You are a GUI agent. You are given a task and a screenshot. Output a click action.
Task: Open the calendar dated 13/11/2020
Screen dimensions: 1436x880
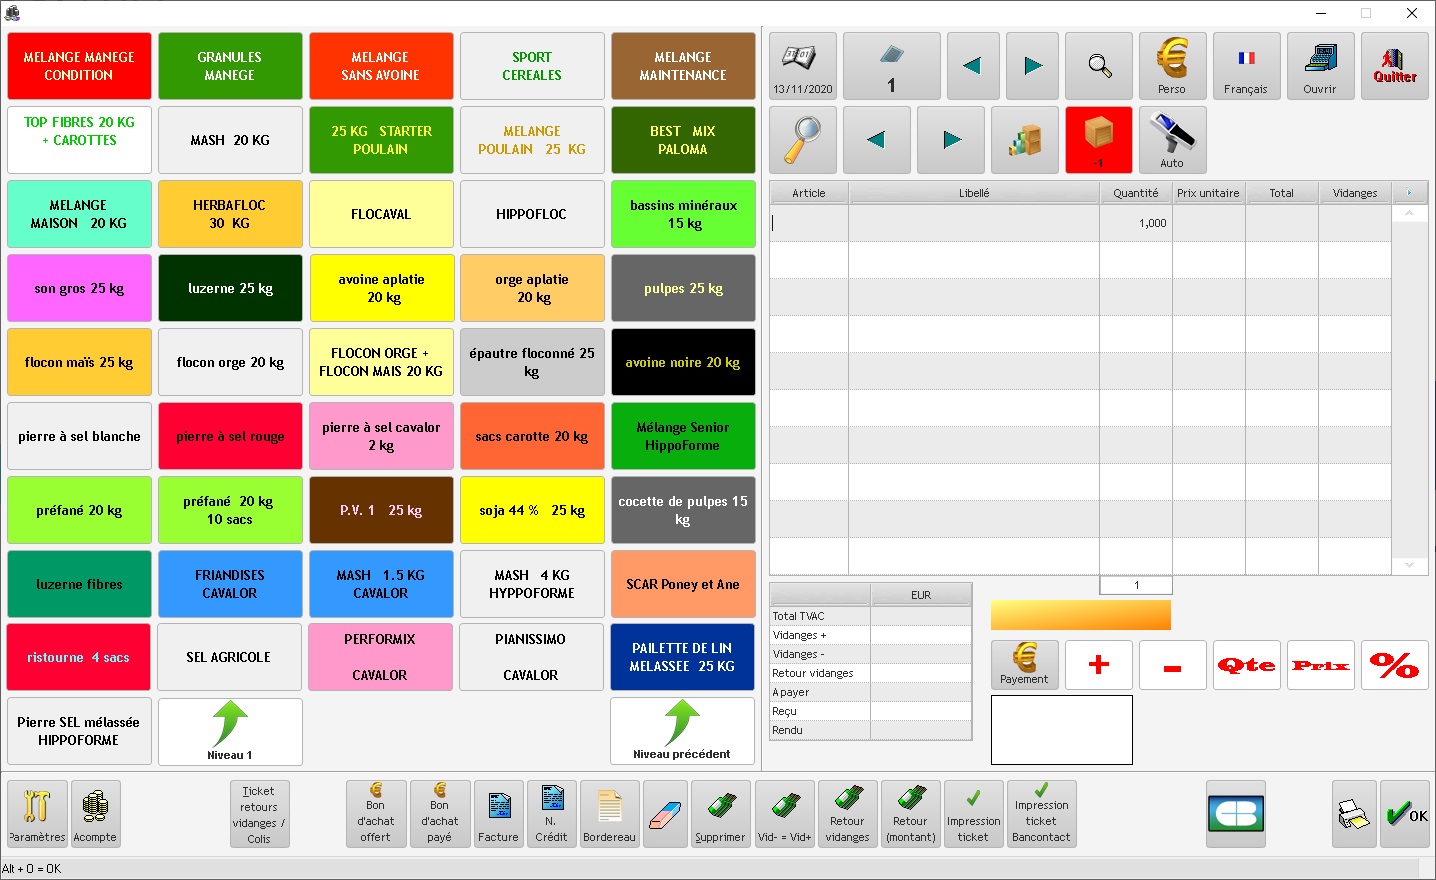[803, 66]
